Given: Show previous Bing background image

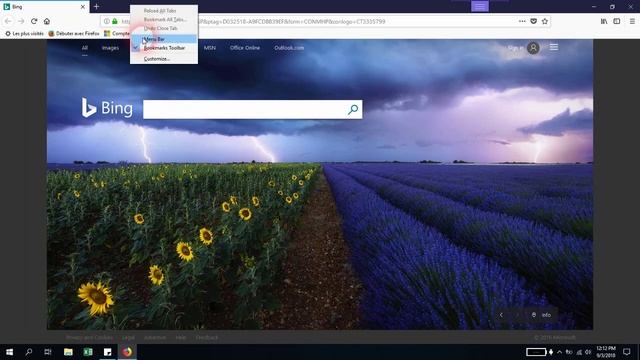Looking at the screenshot, I should click(x=501, y=315).
